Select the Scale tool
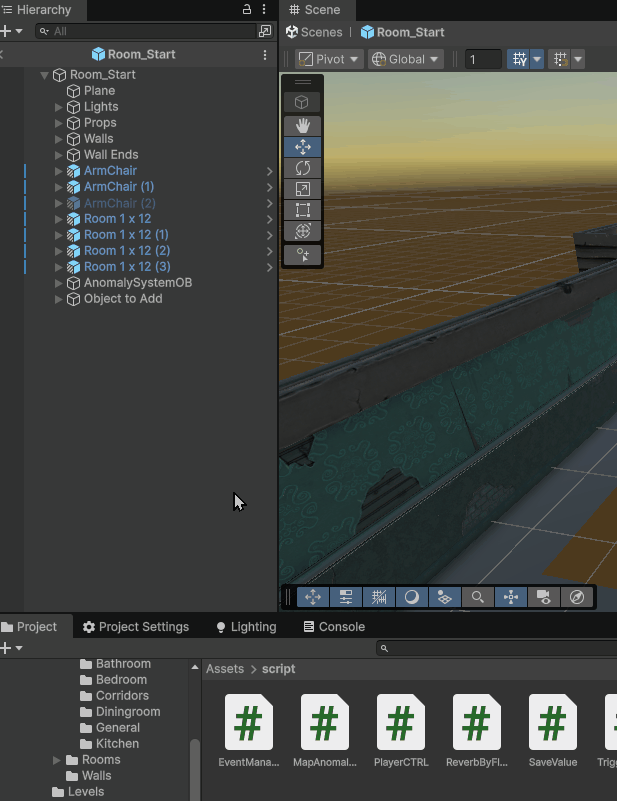The width and height of the screenshot is (617, 801). point(302,189)
